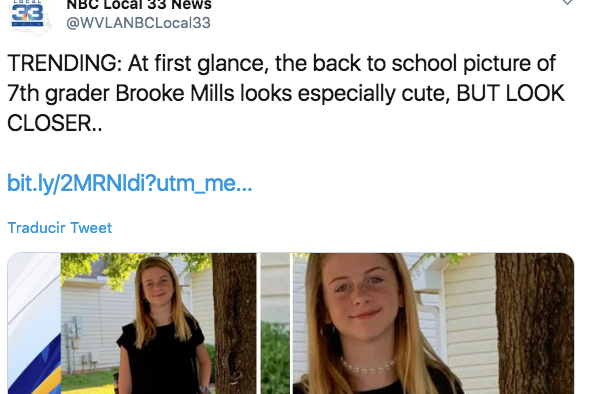Click the white divider between the two photos
The width and height of the screenshot is (589, 394).
click(x=259, y=323)
